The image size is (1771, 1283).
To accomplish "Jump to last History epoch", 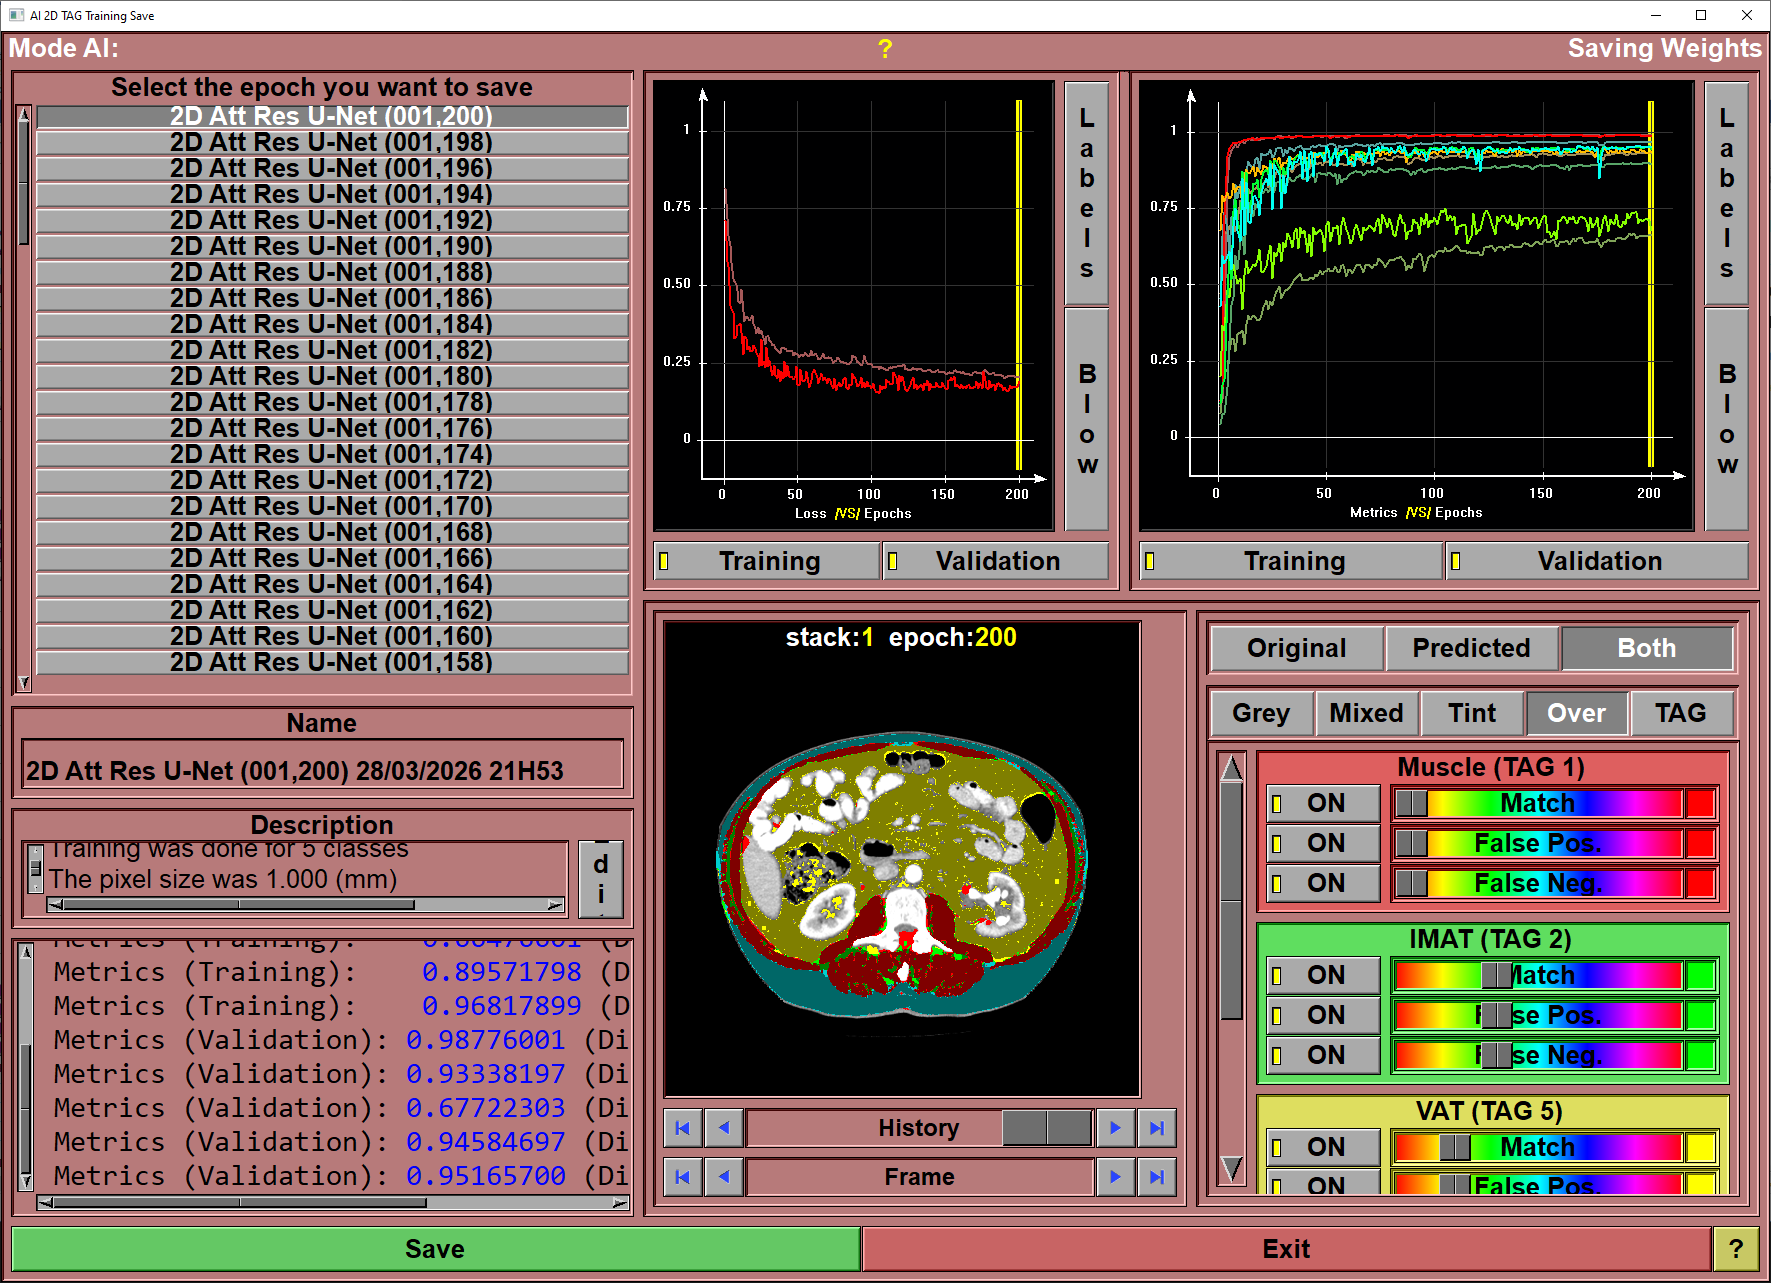I will [1156, 1128].
